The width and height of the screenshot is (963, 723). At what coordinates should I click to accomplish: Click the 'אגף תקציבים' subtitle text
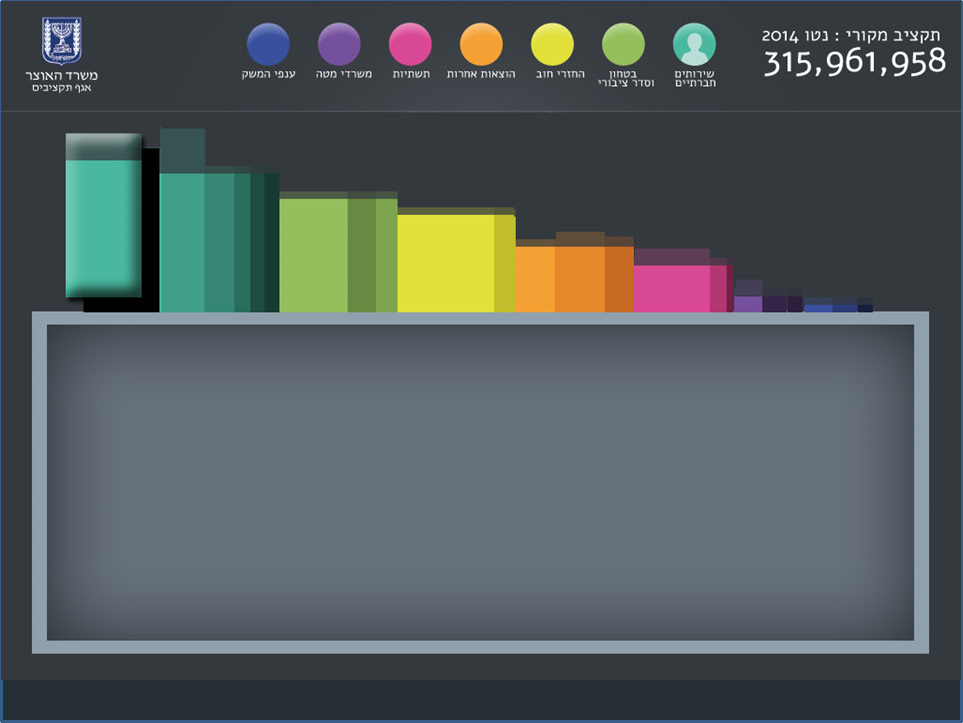[61, 88]
